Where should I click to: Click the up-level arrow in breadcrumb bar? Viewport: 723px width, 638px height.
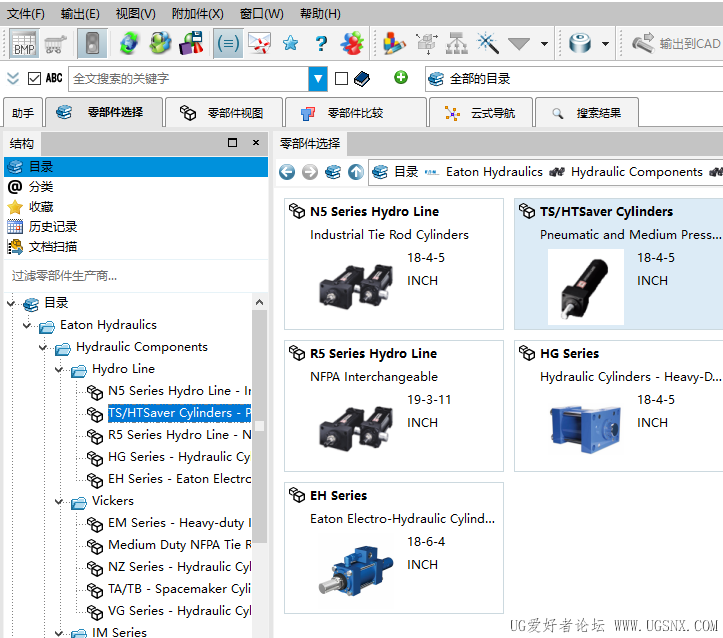[x=356, y=172]
